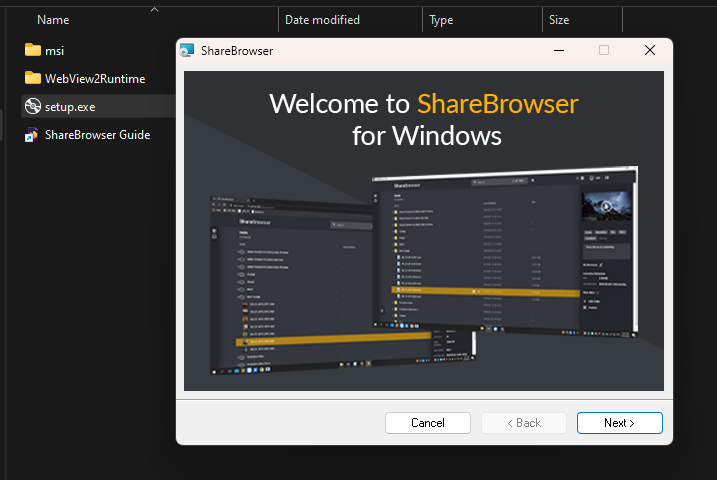Image resolution: width=717 pixels, height=480 pixels.
Task: Select the ShareBrowser Guide file name
Action: 97,134
